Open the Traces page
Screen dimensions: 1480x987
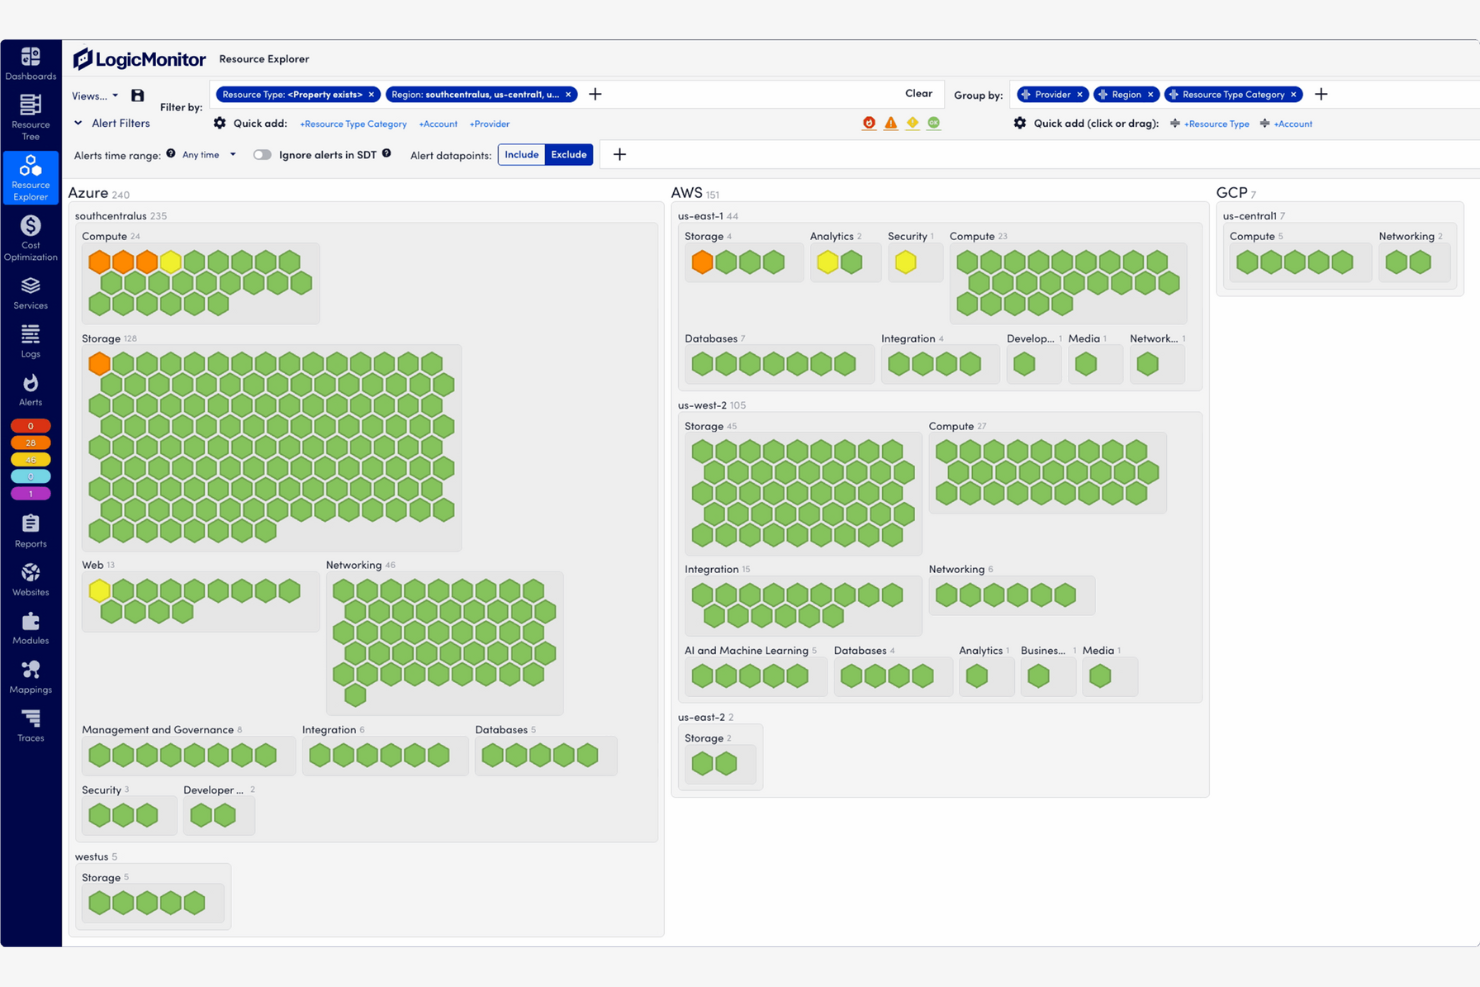coord(30,725)
